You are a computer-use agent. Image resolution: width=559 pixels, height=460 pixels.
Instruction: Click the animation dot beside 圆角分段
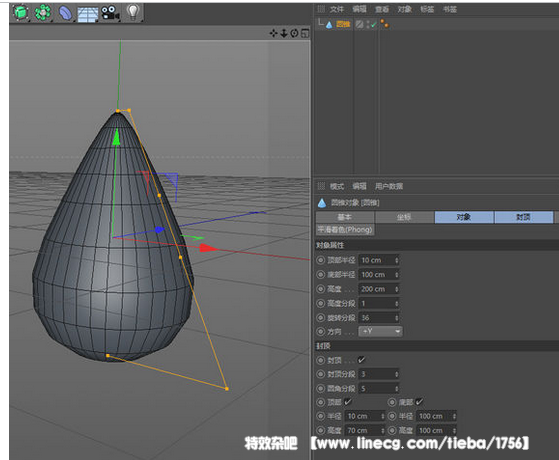[x=320, y=388]
